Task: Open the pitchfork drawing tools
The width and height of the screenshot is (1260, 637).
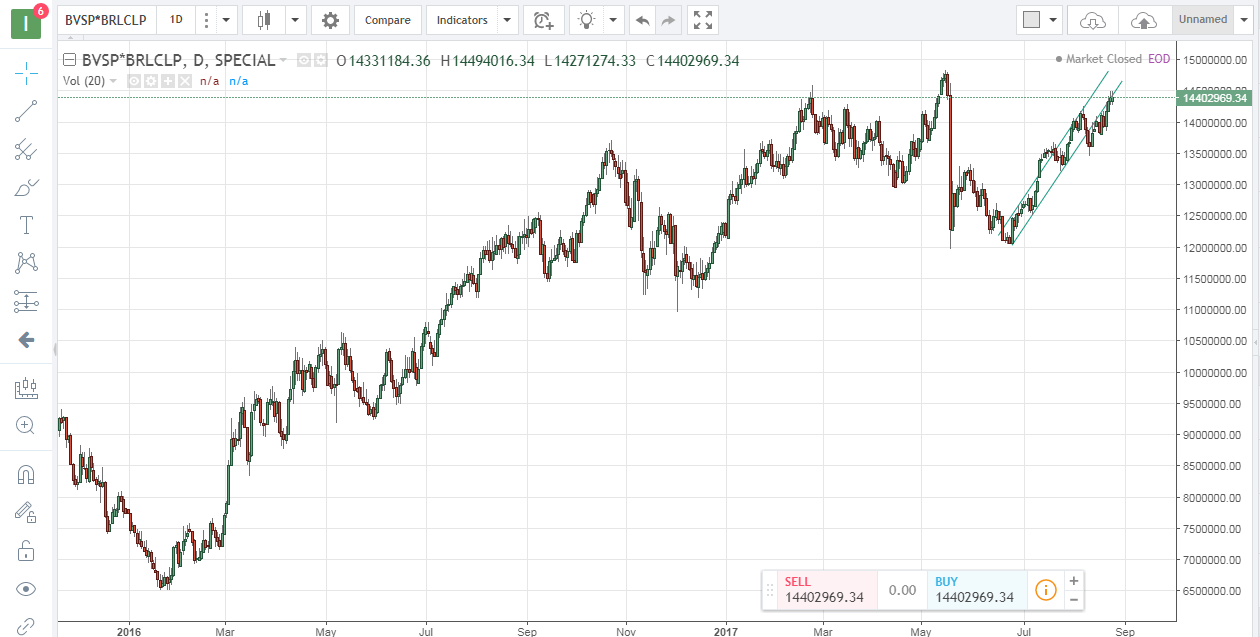Action: tap(27, 149)
